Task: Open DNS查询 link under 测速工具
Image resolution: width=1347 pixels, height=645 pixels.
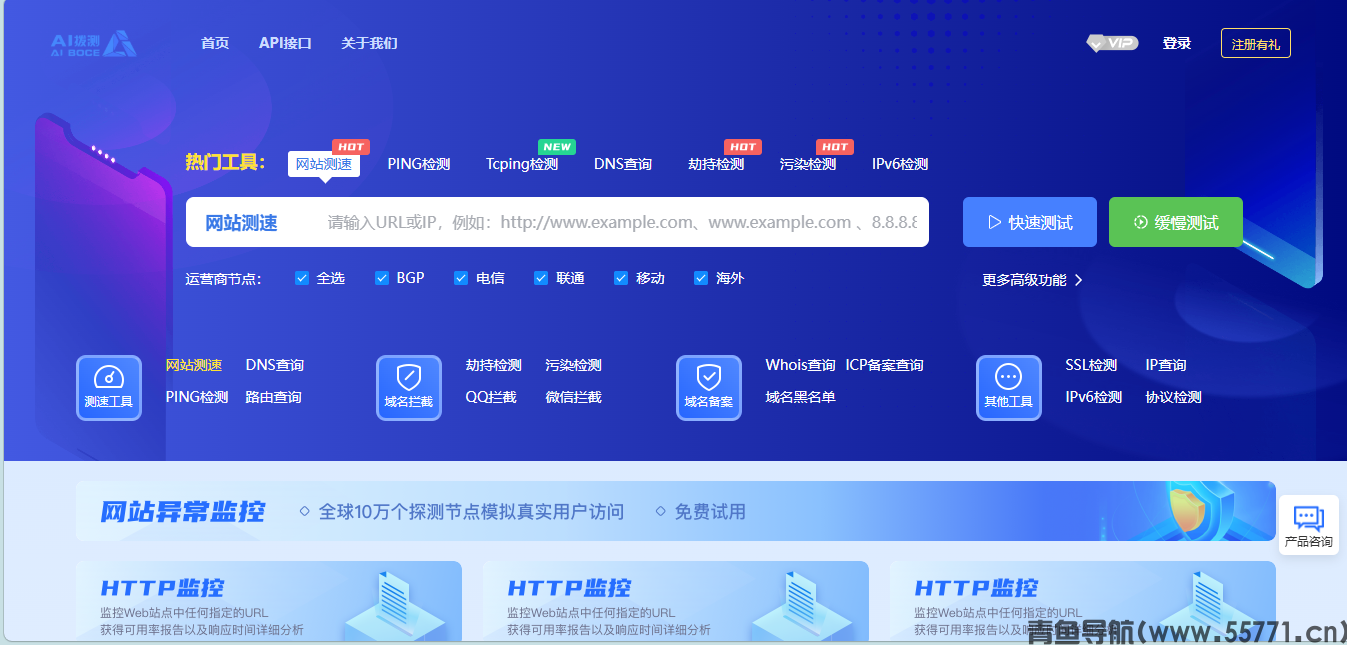Action: click(x=275, y=365)
